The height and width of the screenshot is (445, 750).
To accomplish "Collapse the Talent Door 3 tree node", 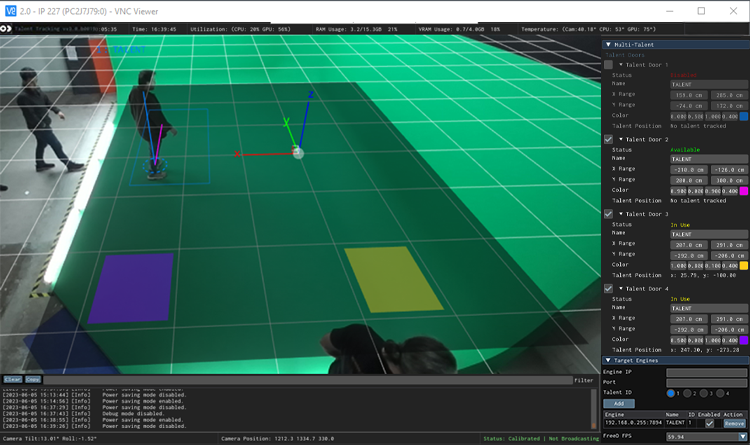I will (620, 214).
